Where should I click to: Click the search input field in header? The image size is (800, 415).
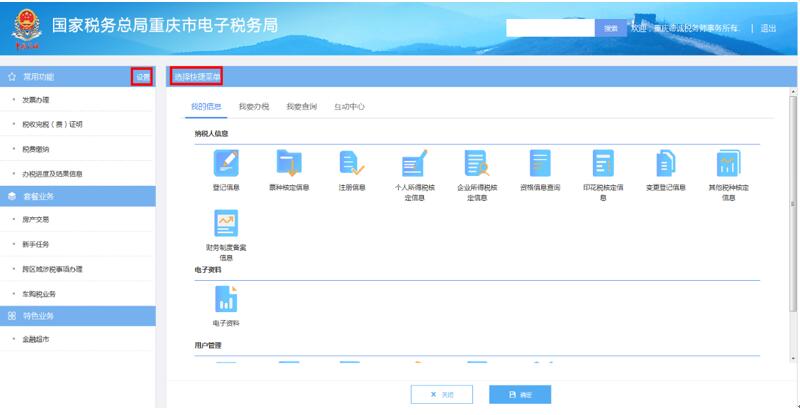550,28
